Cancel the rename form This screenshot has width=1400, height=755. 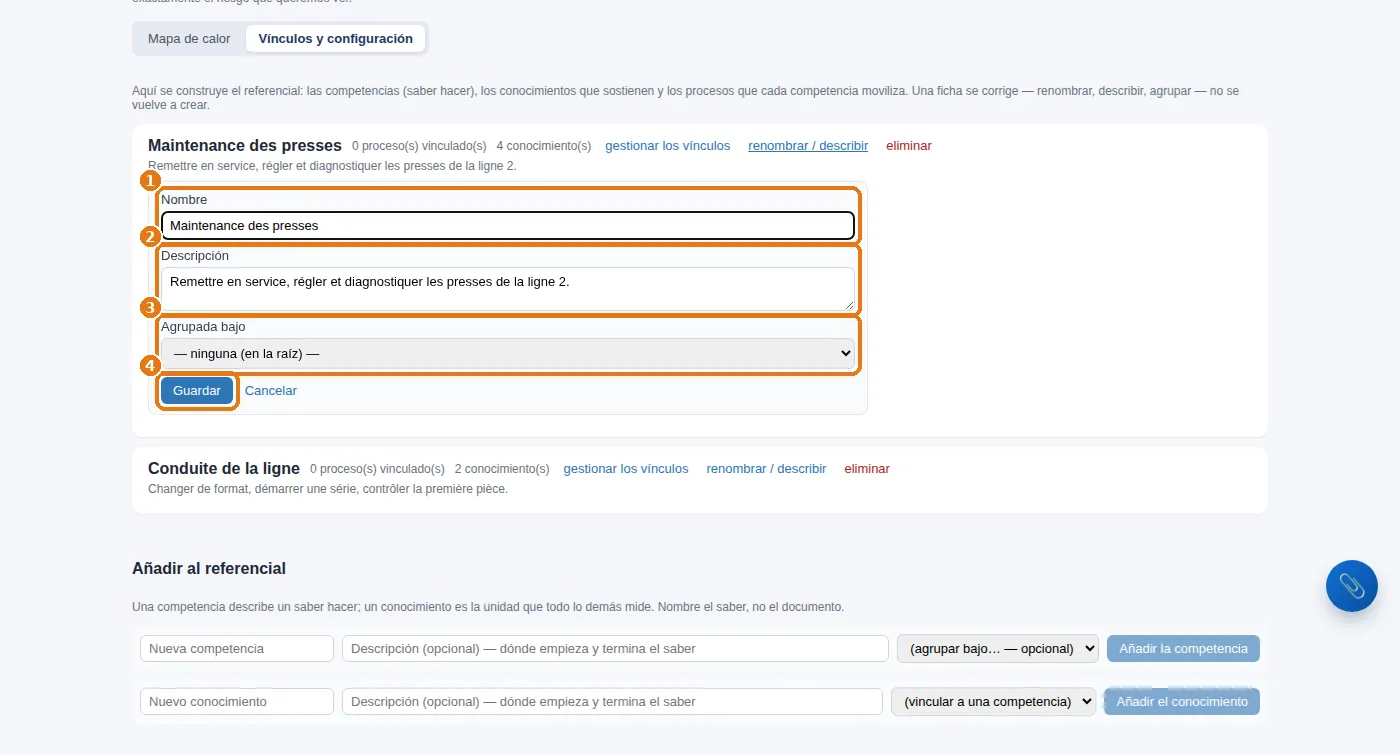[x=271, y=391]
